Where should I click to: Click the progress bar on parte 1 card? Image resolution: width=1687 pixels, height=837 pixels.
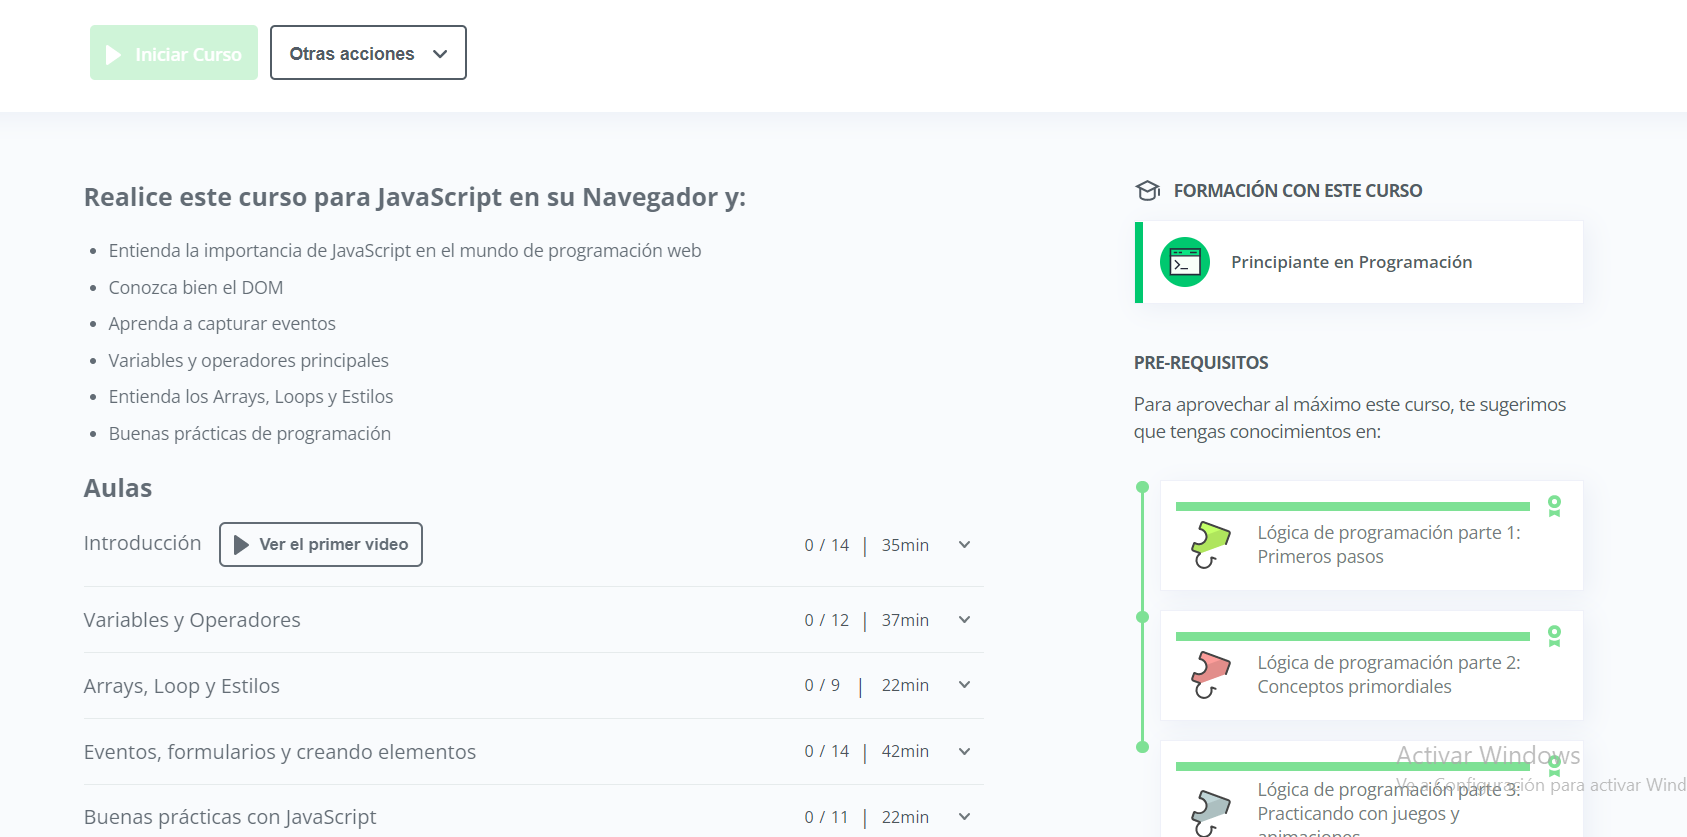(x=1353, y=506)
